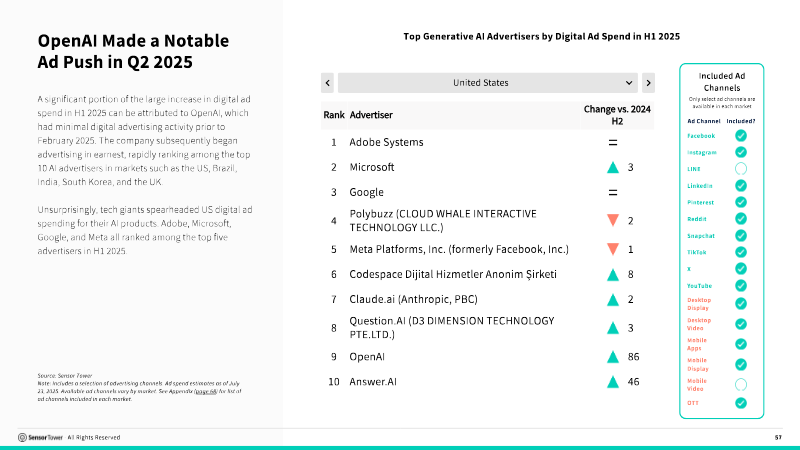Click the YouTube channel checkmark
Viewport: 800px width, 450px height.
point(741,286)
